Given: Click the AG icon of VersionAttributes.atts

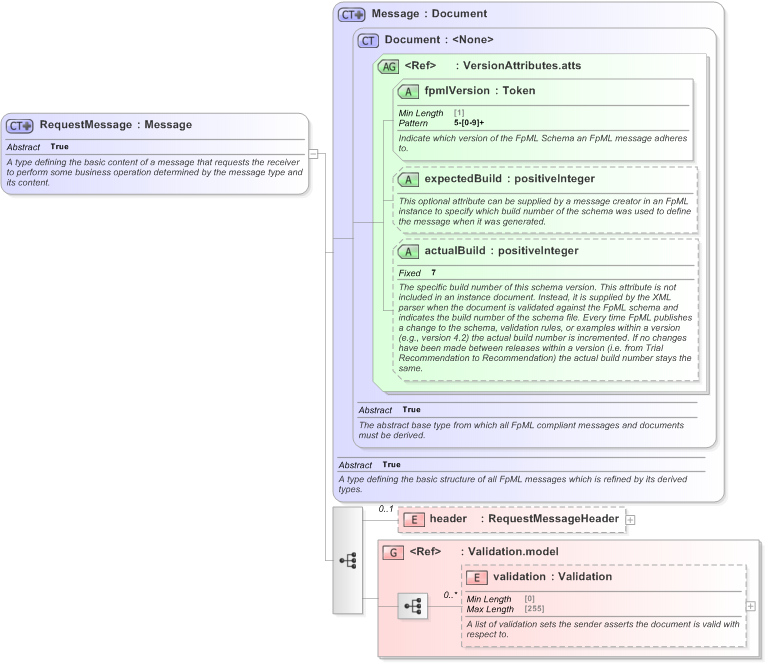Looking at the screenshot, I should [x=388, y=66].
